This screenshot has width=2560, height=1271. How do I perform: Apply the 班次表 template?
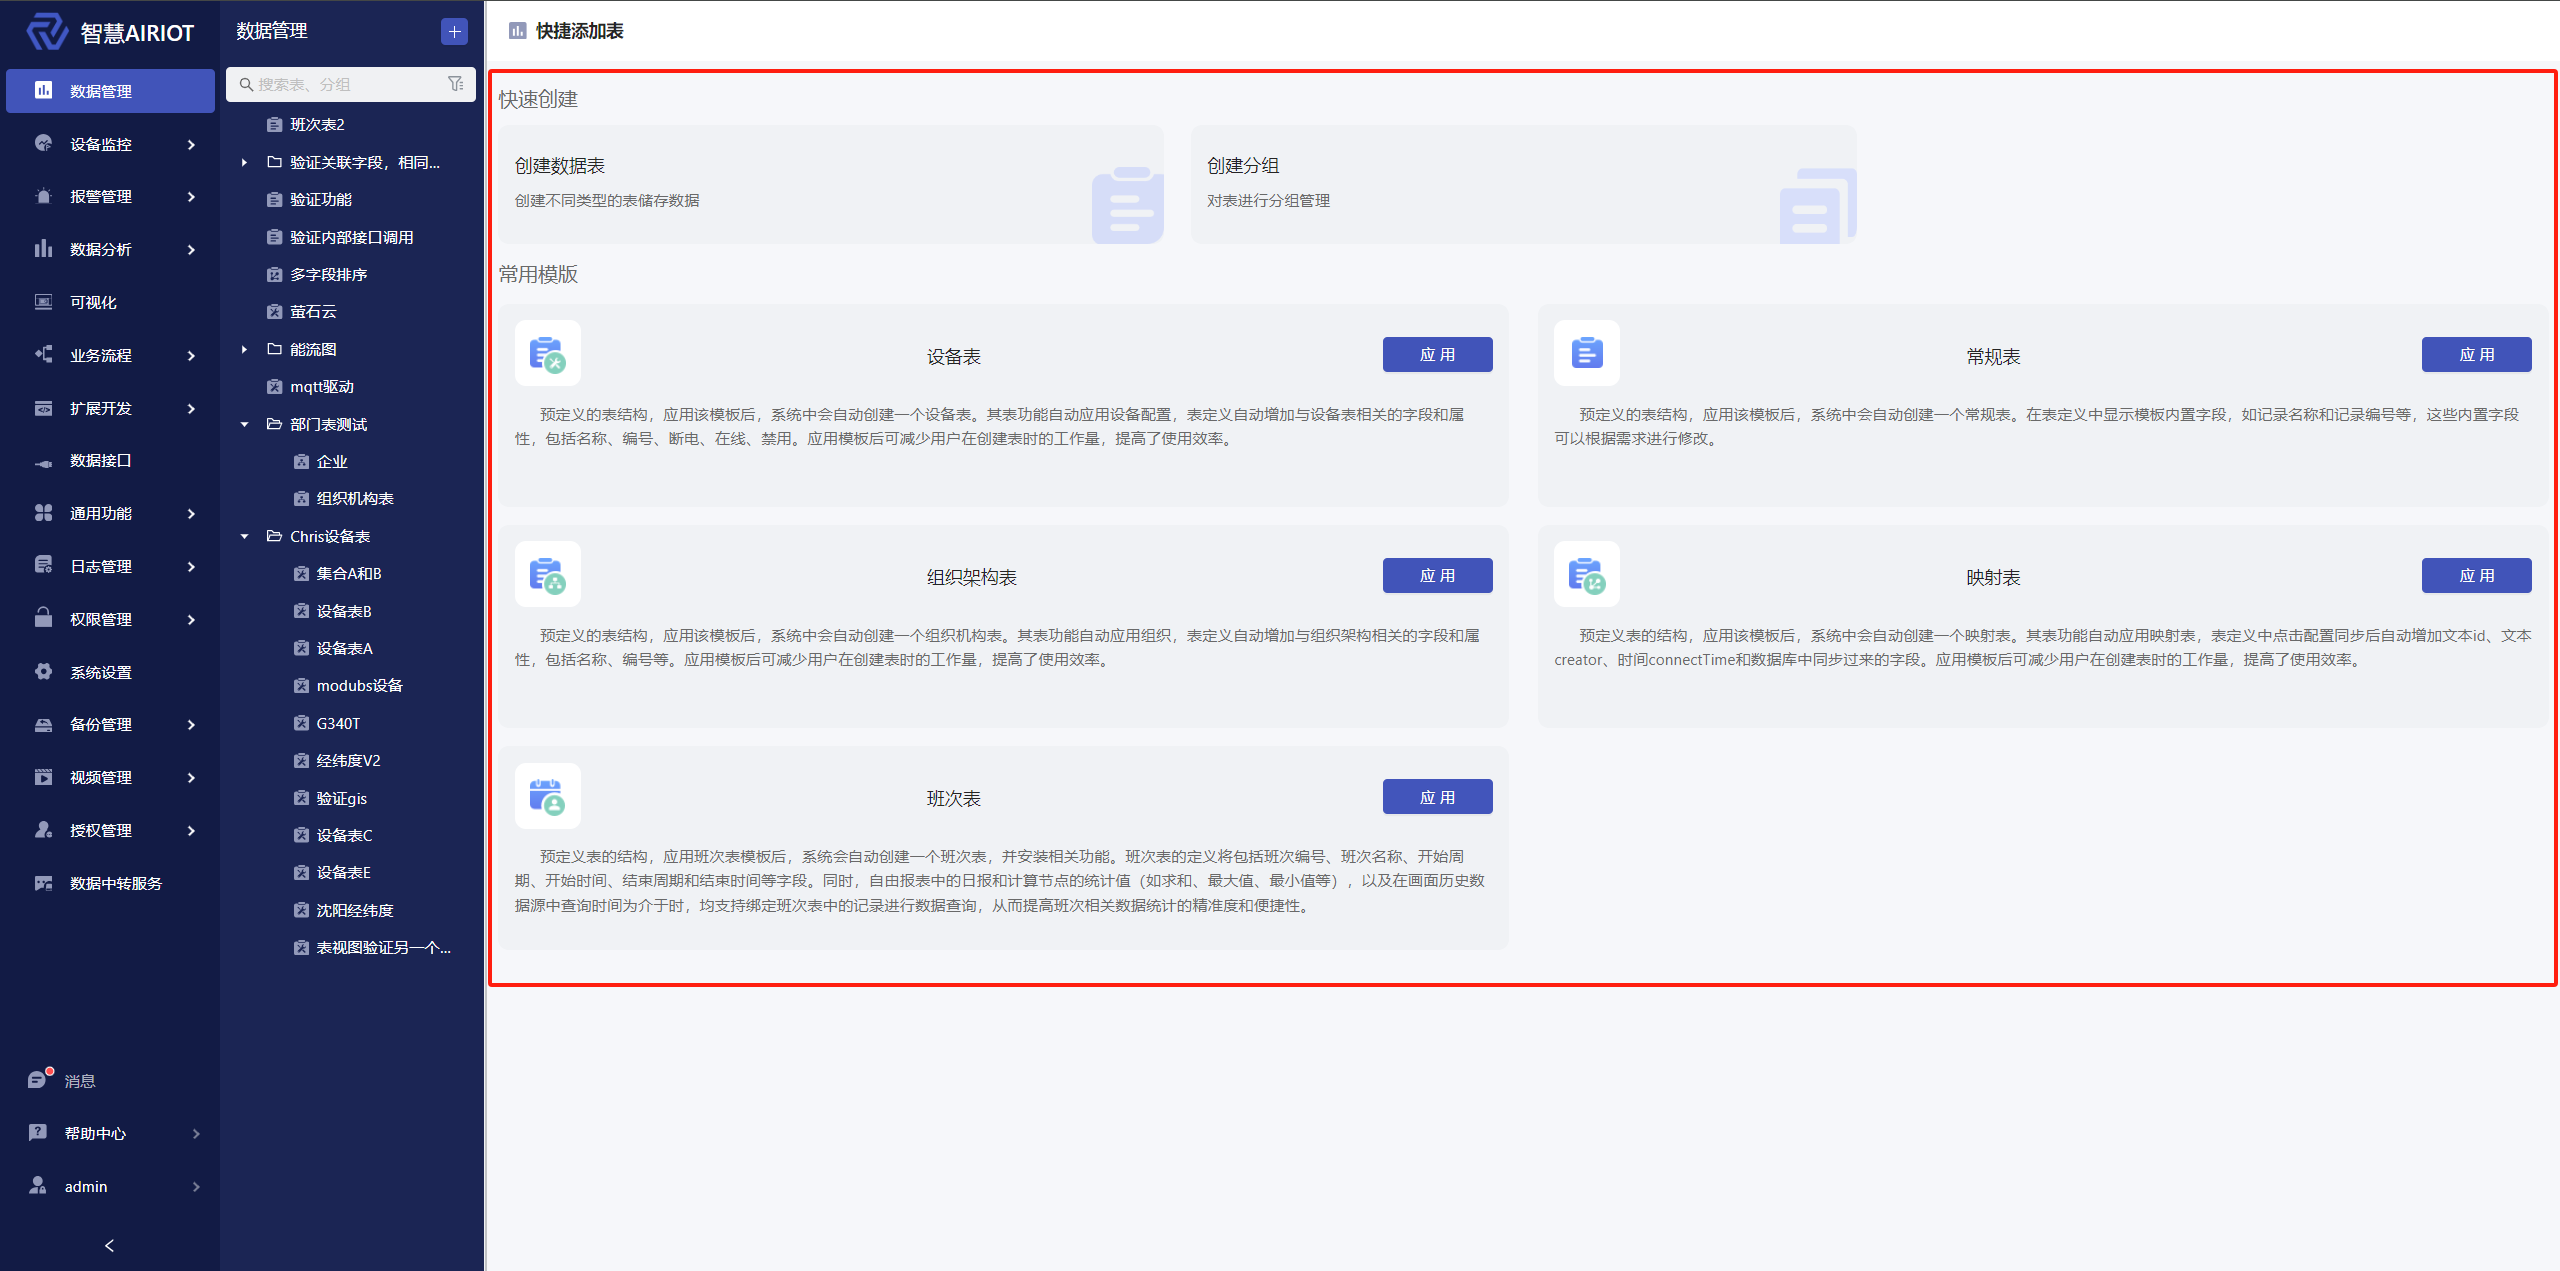point(1437,797)
